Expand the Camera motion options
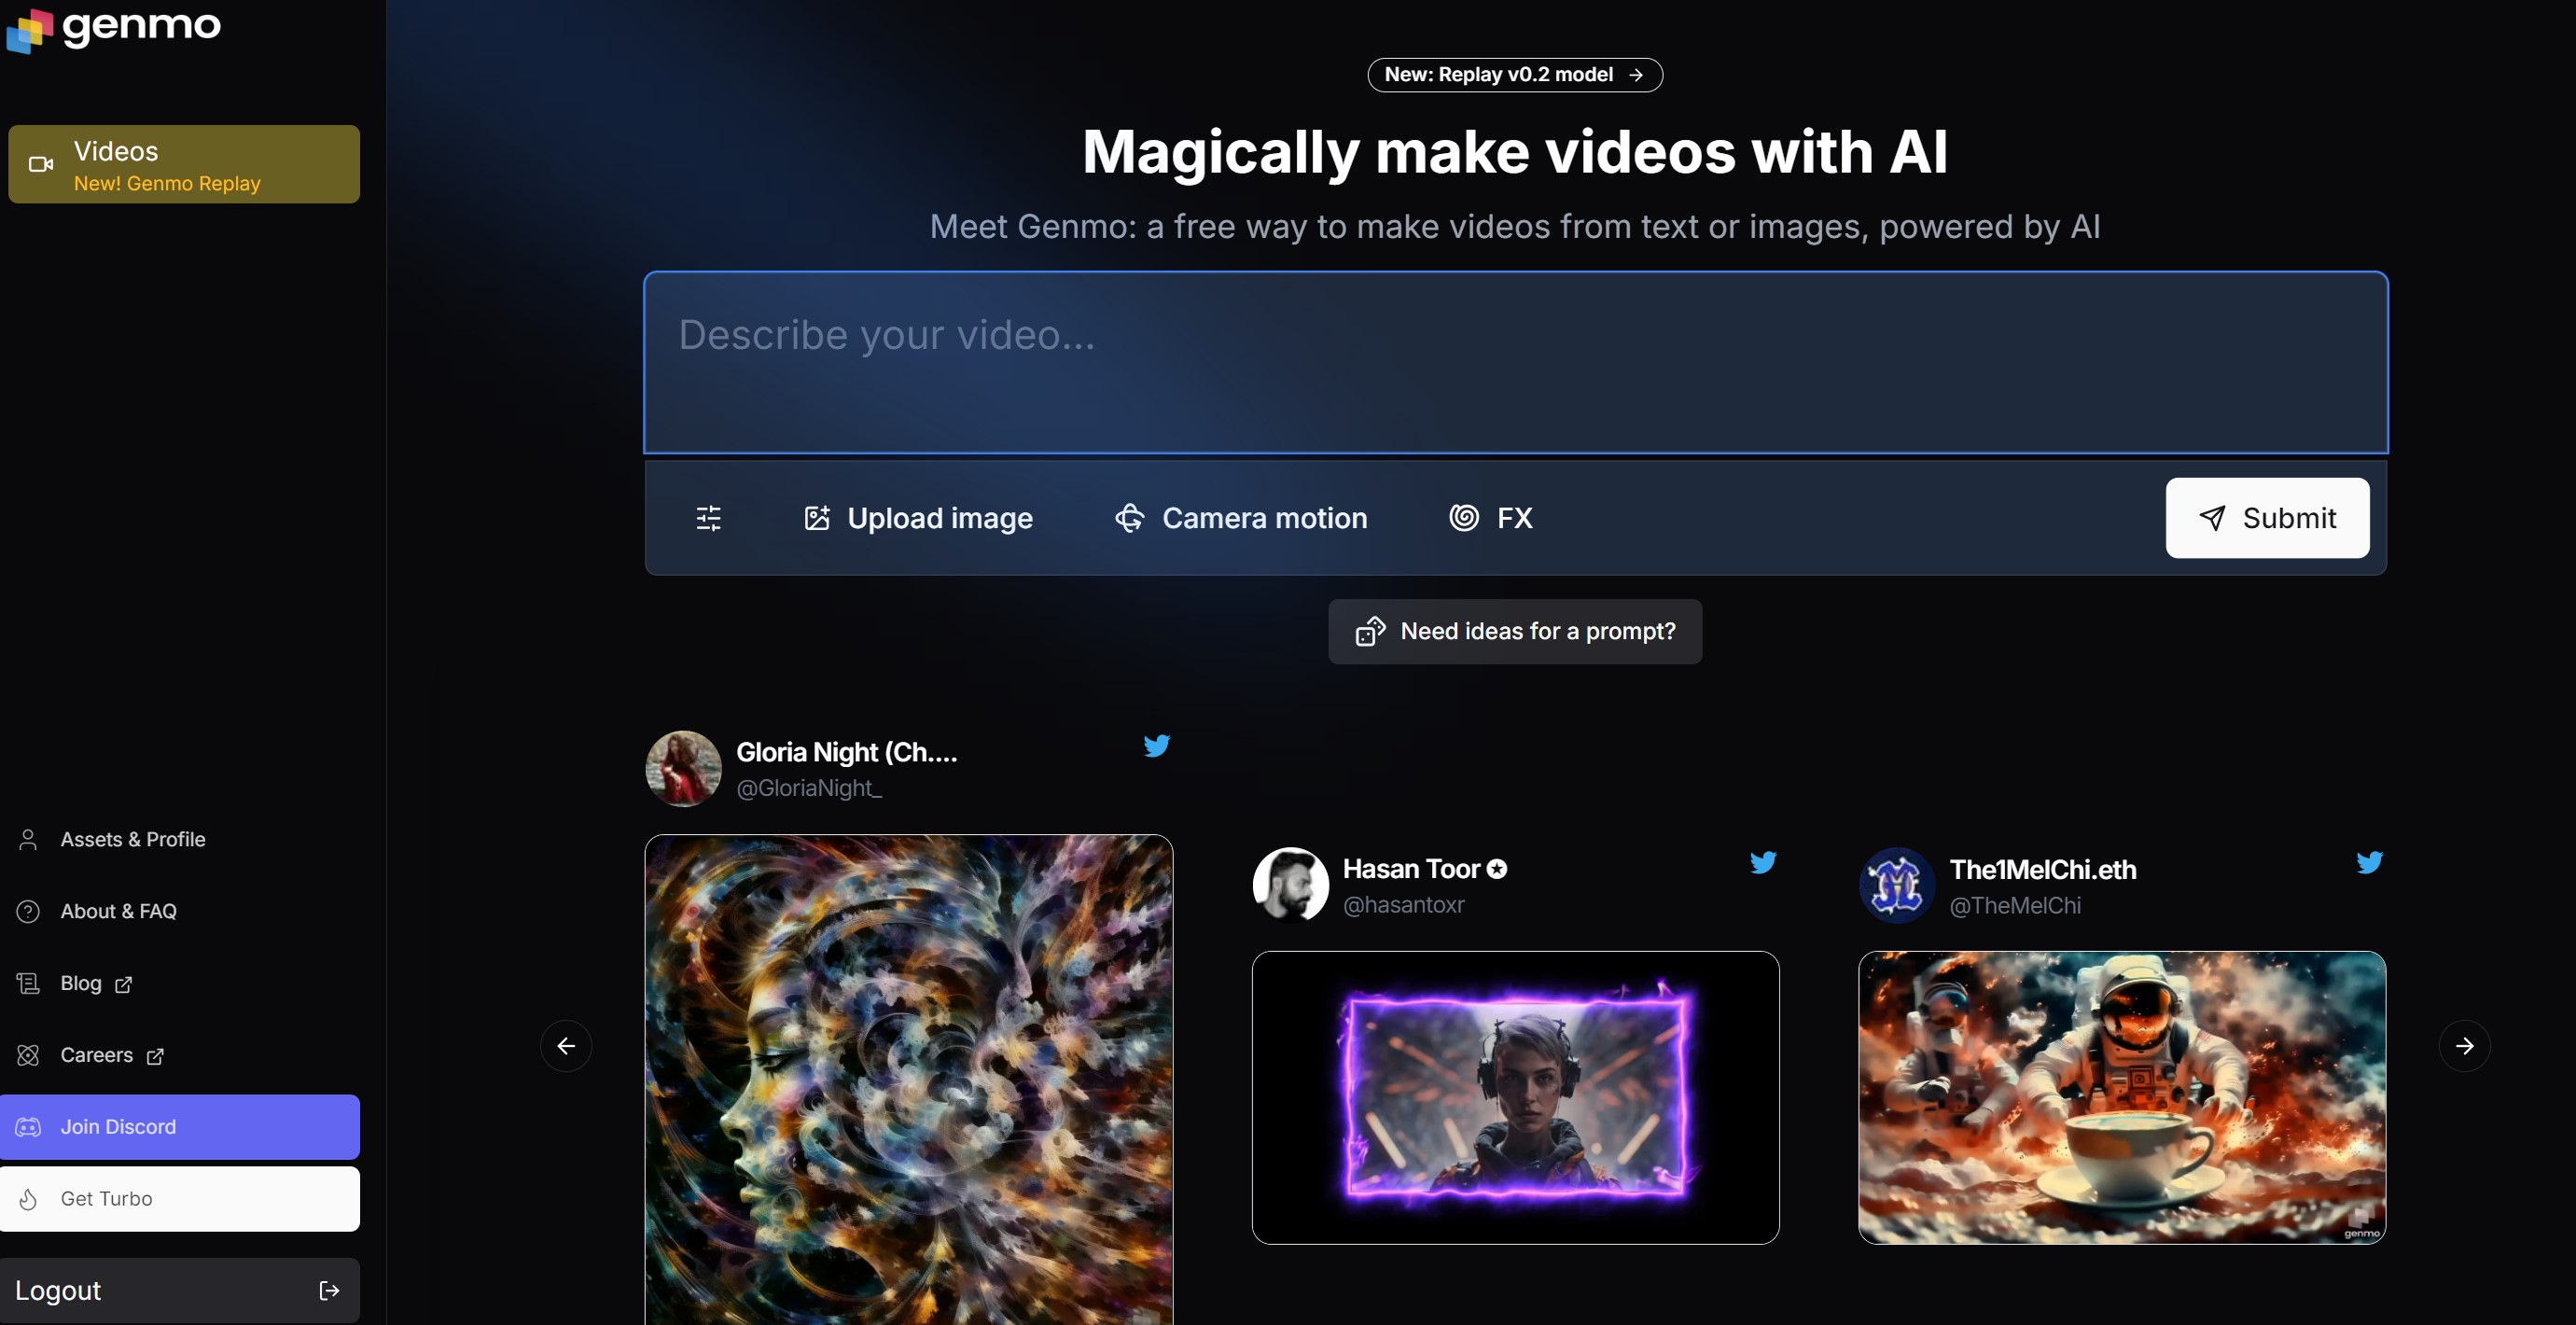This screenshot has height=1325, width=2576. [x=1241, y=518]
